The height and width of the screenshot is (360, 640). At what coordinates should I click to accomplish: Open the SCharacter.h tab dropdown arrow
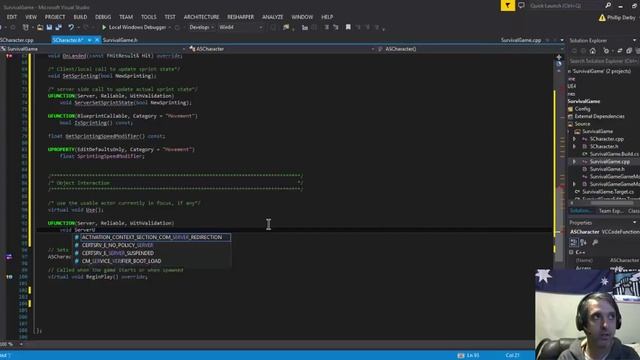89,40
